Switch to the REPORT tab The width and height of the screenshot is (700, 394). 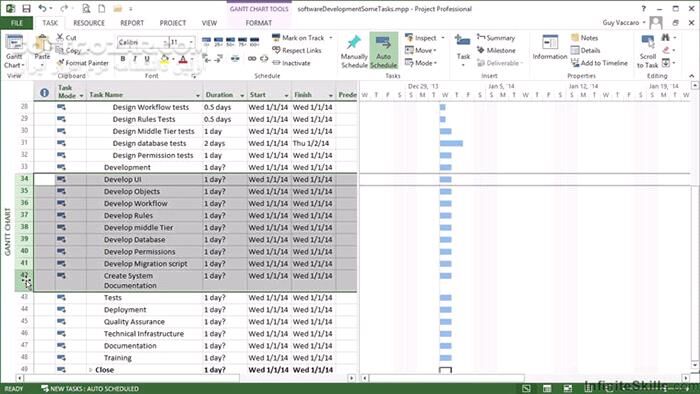[132, 23]
